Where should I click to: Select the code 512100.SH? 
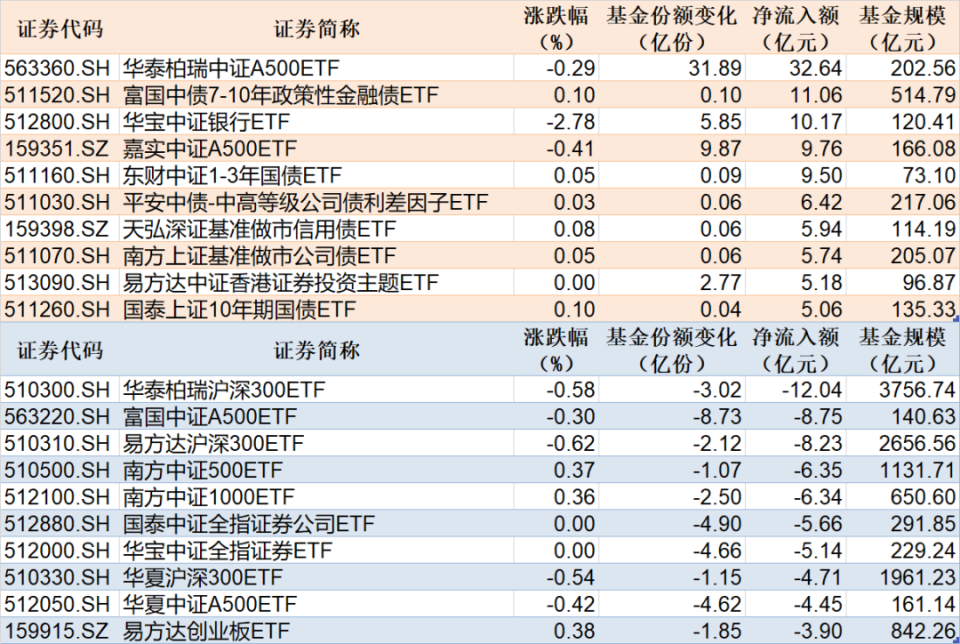tap(57, 497)
